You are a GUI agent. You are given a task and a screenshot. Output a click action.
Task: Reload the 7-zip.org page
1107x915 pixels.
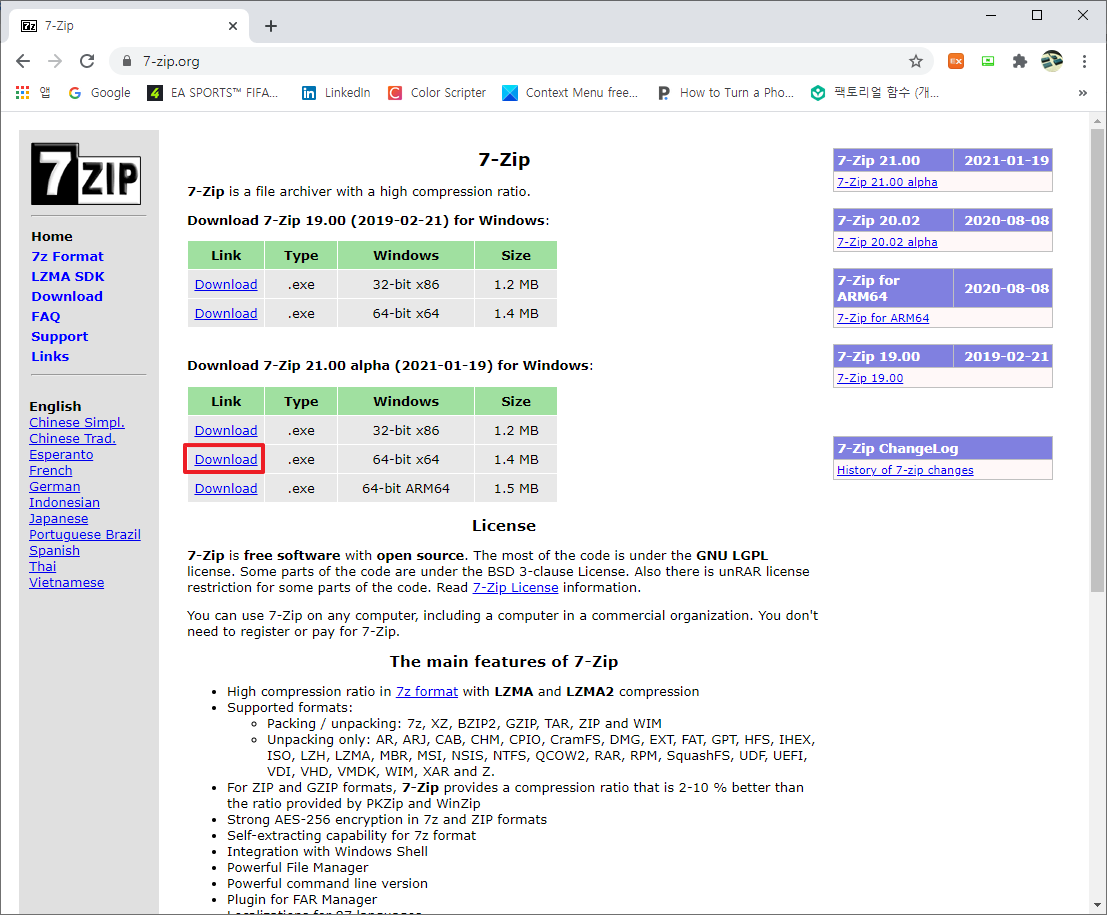point(87,61)
